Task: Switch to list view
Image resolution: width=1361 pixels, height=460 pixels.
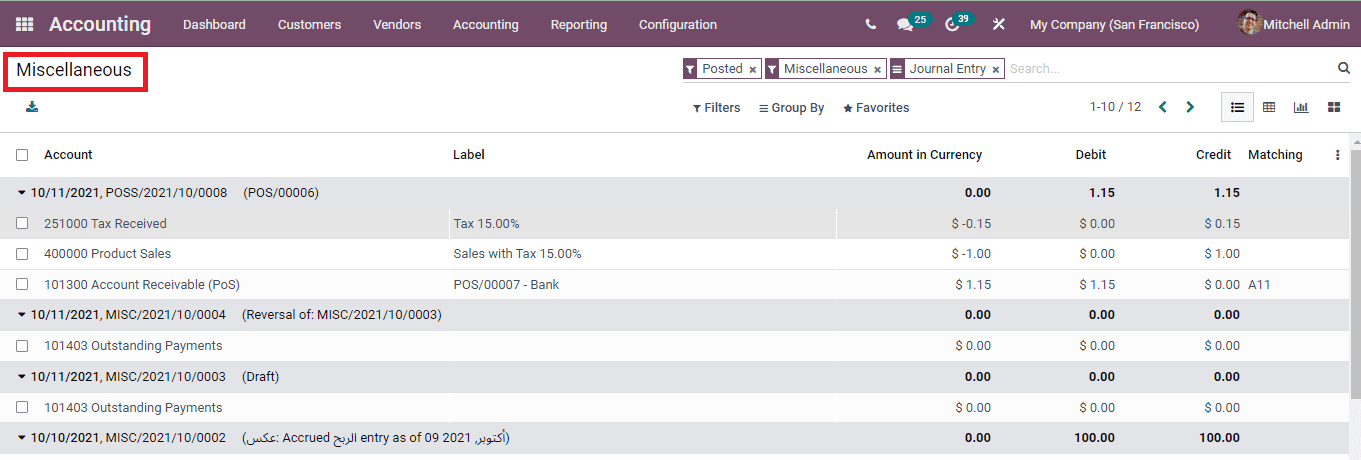Action: 1237,107
